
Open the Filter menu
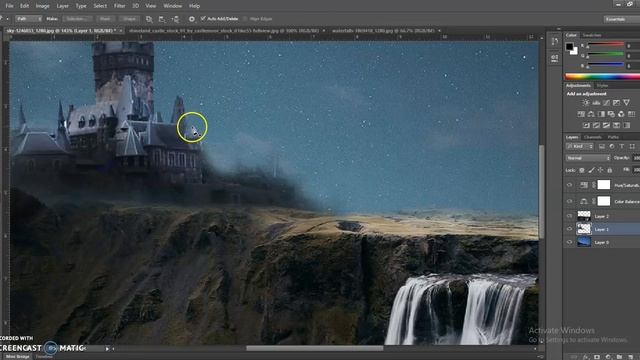click(x=120, y=6)
